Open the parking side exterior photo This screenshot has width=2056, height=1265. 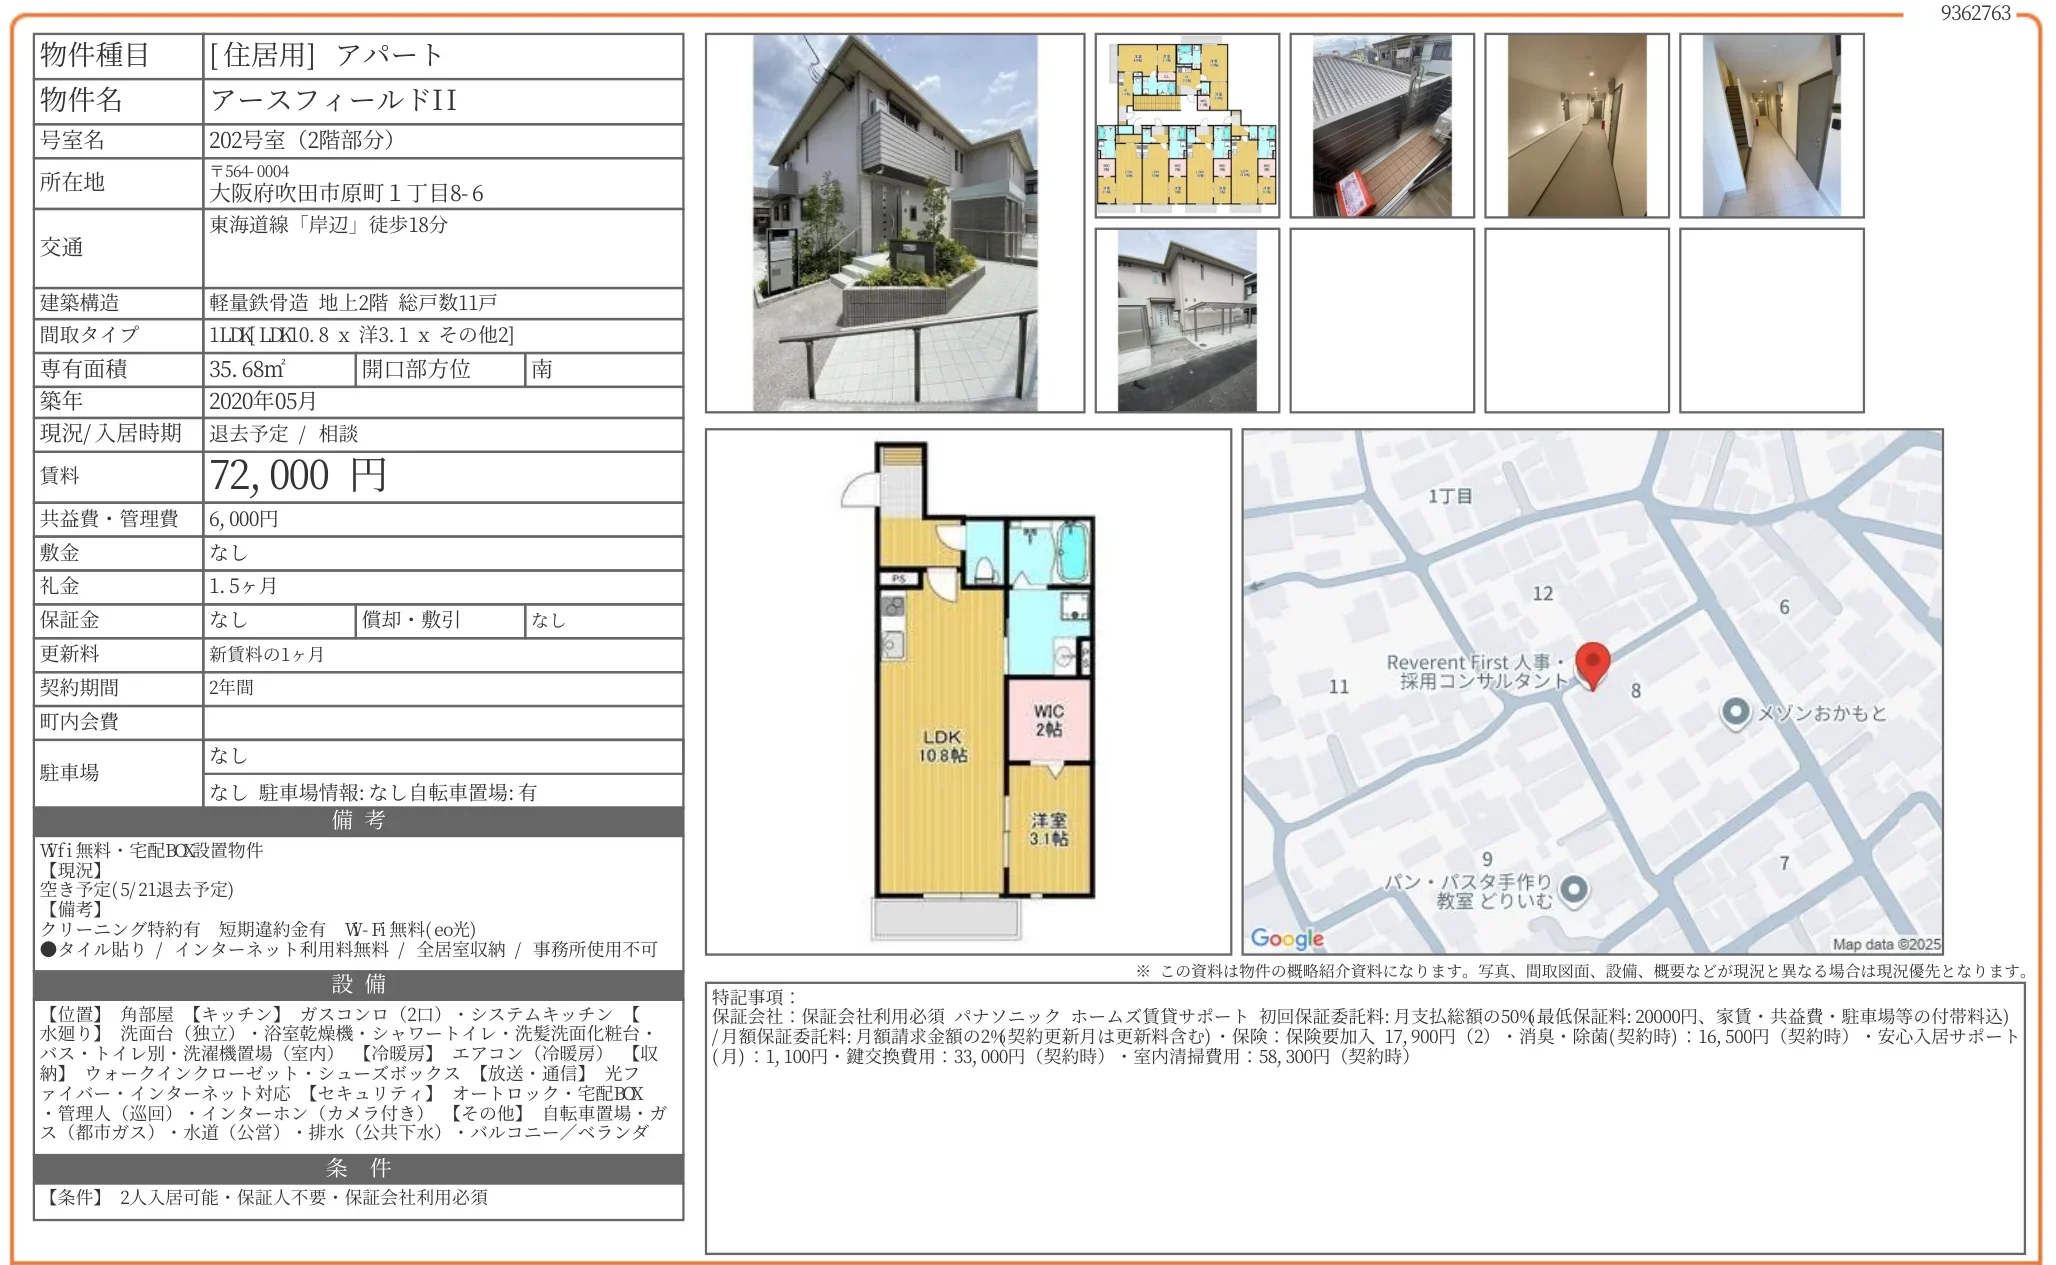pos(1186,320)
